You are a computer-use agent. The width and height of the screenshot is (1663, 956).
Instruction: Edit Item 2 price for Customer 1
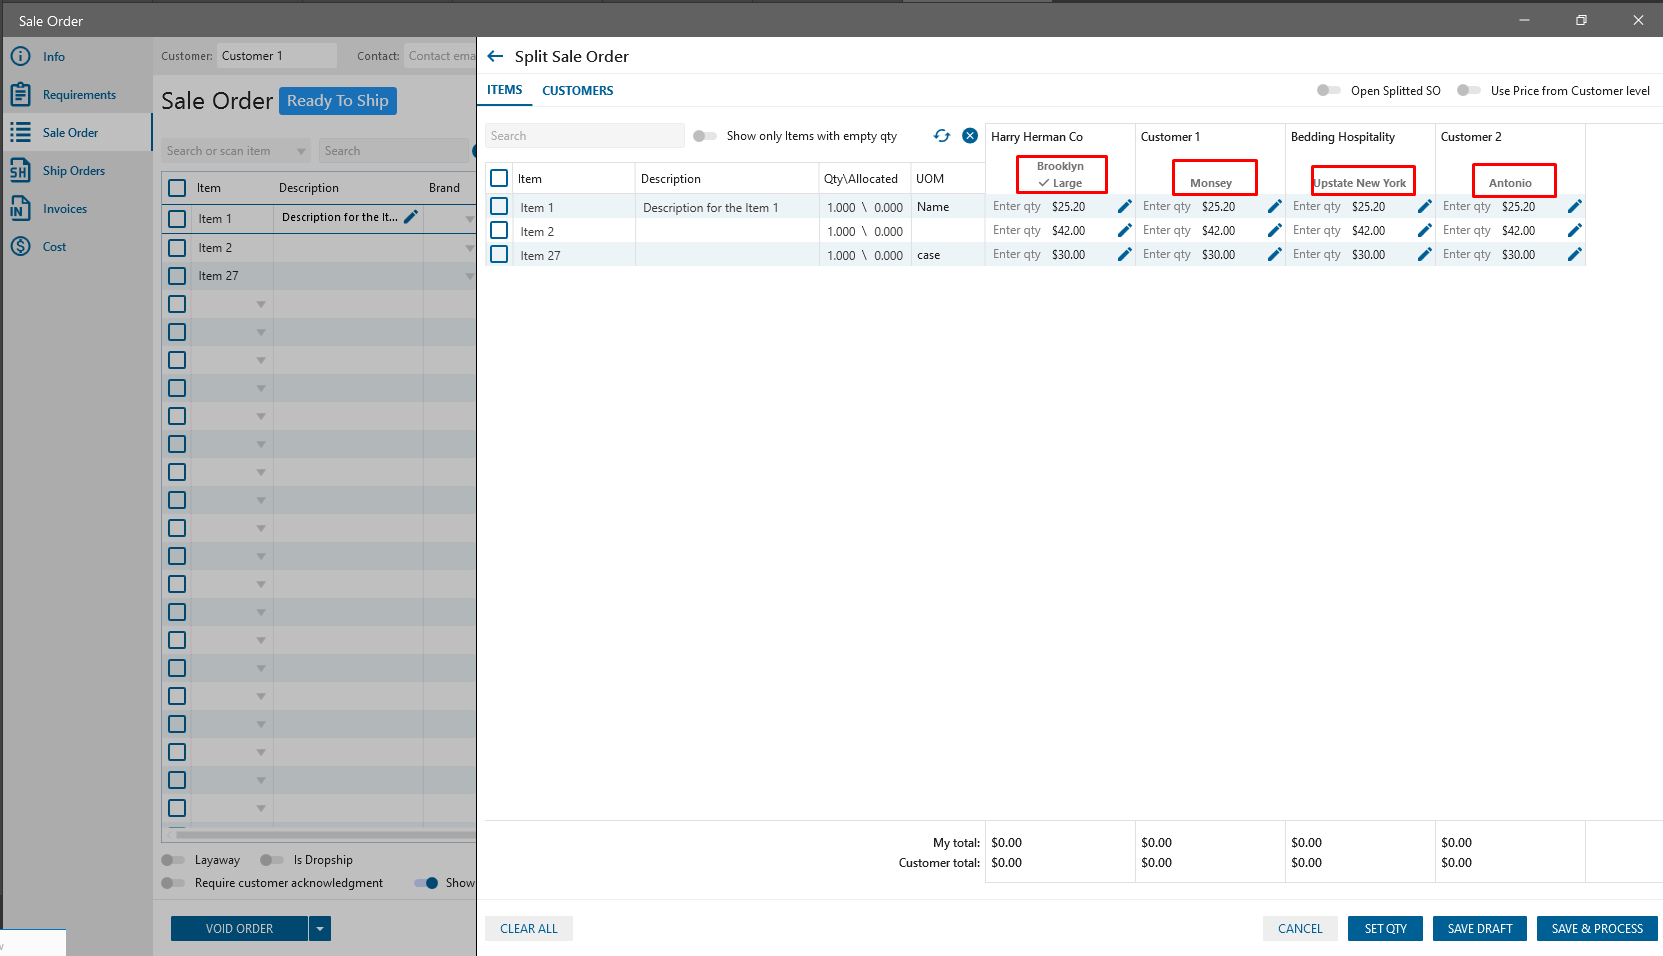pyautogui.click(x=1274, y=230)
